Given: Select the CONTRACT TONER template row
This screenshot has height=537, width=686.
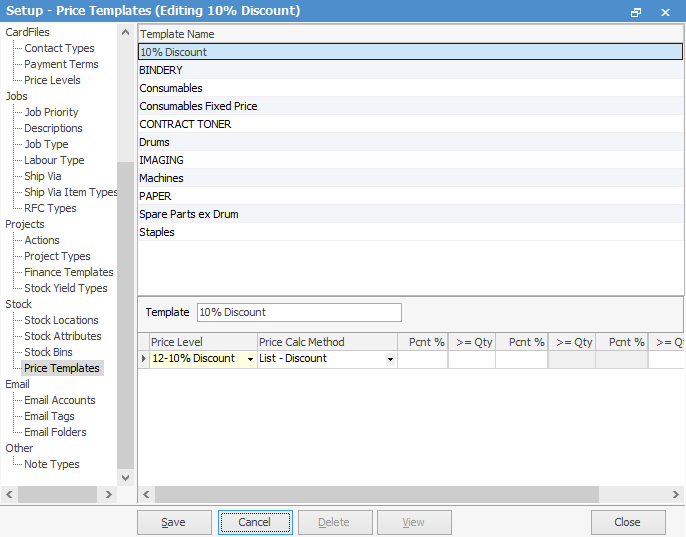Looking at the screenshot, I should 185,124.
